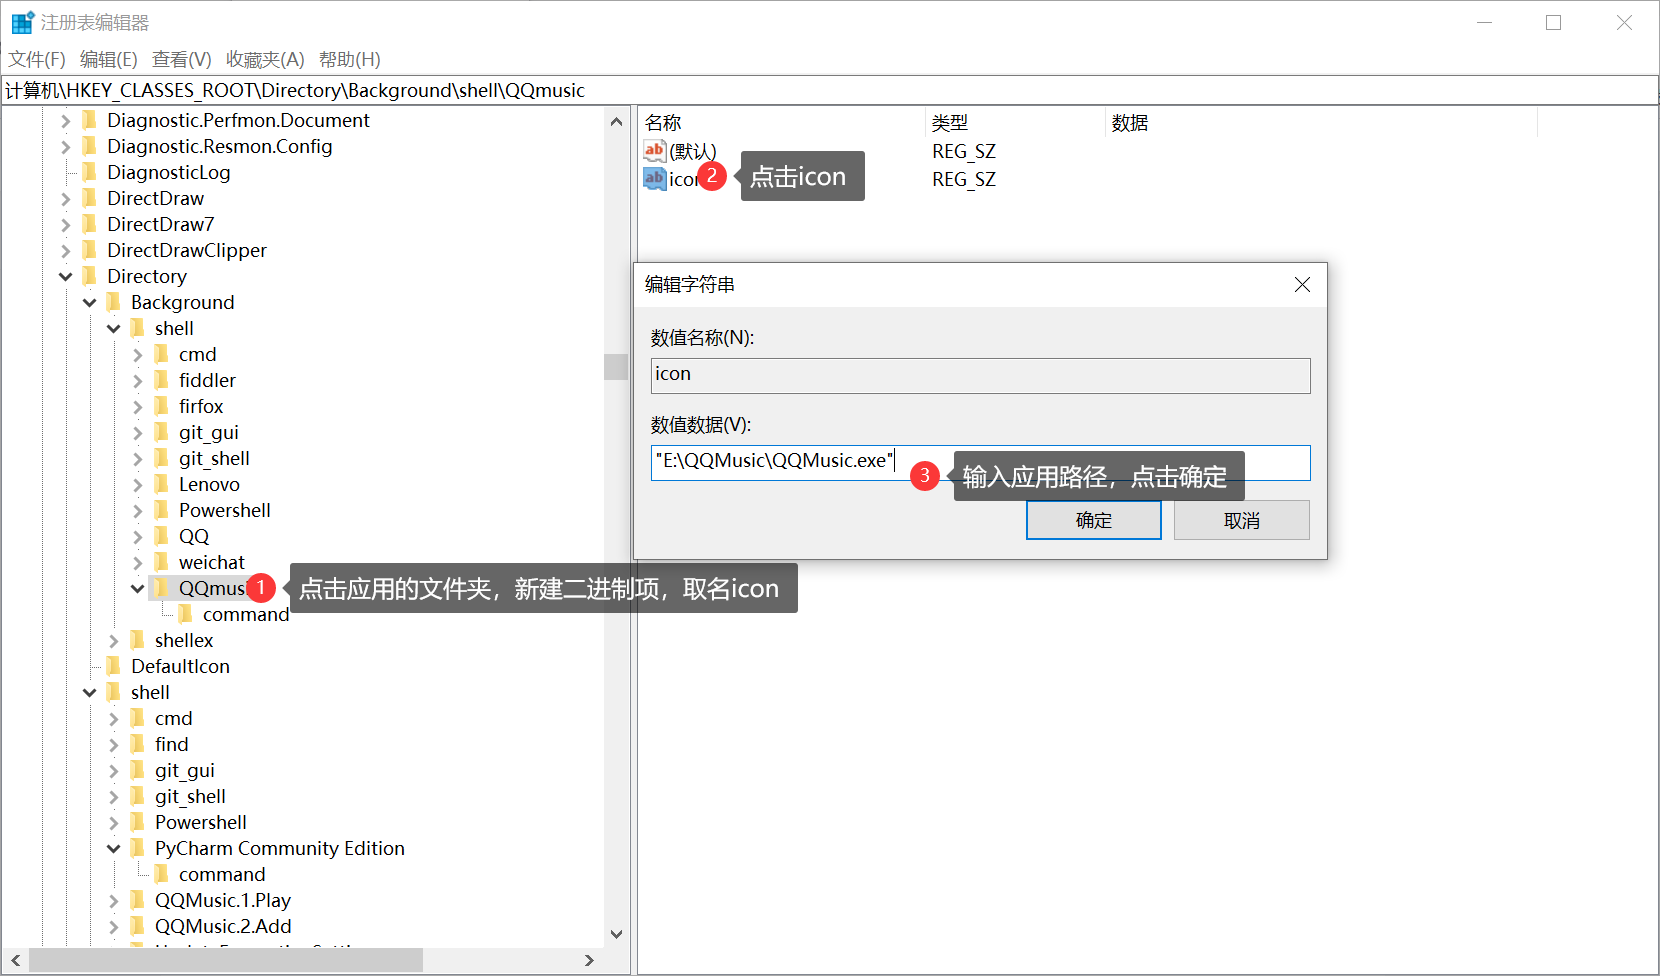1660x976 pixels.
Task: Click REG_SZ type of icon row
Action: point(964,179)
